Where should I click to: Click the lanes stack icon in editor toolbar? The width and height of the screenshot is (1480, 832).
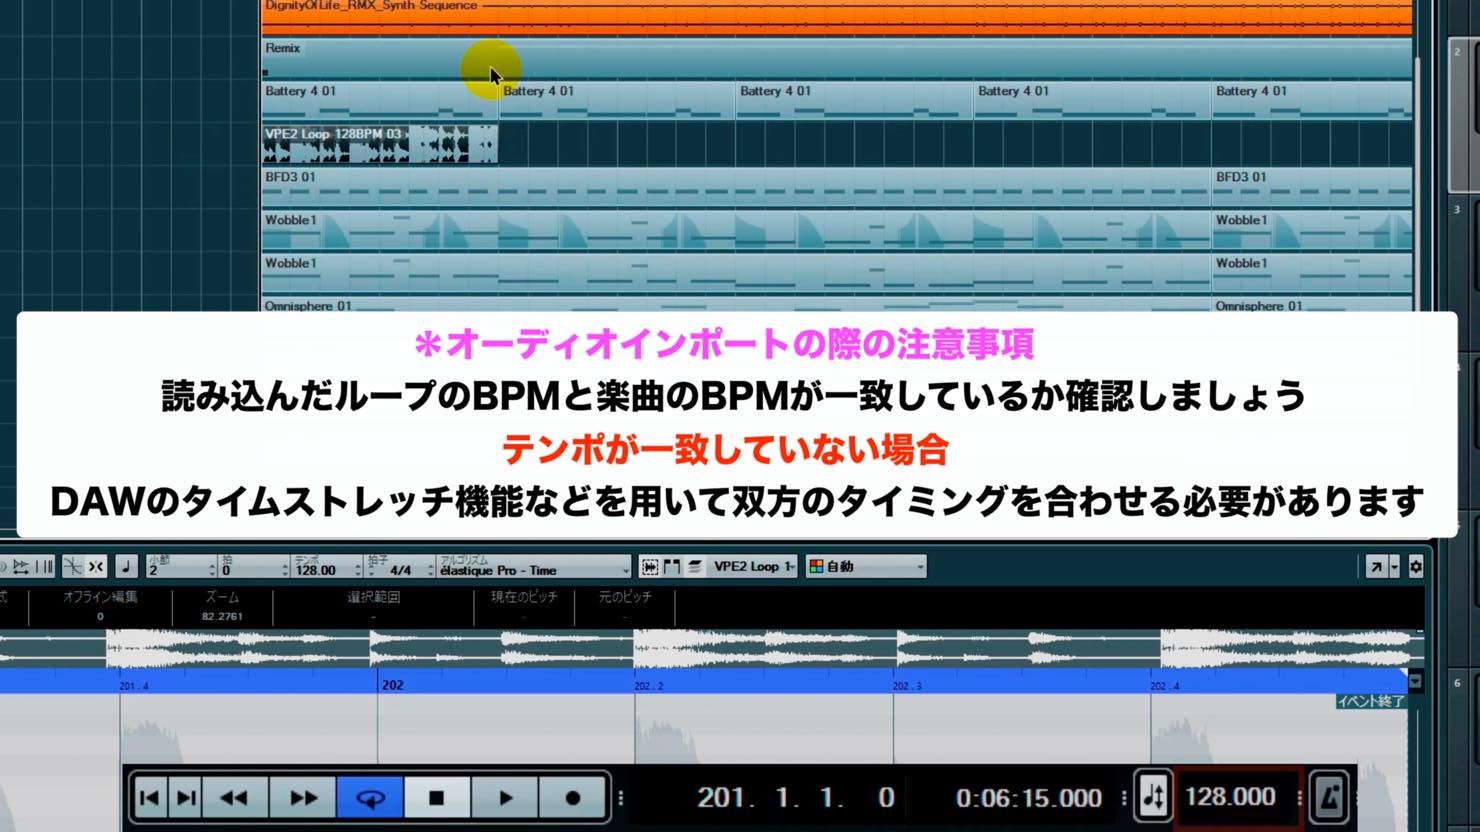pyautogui.click(x=695, y=567)
